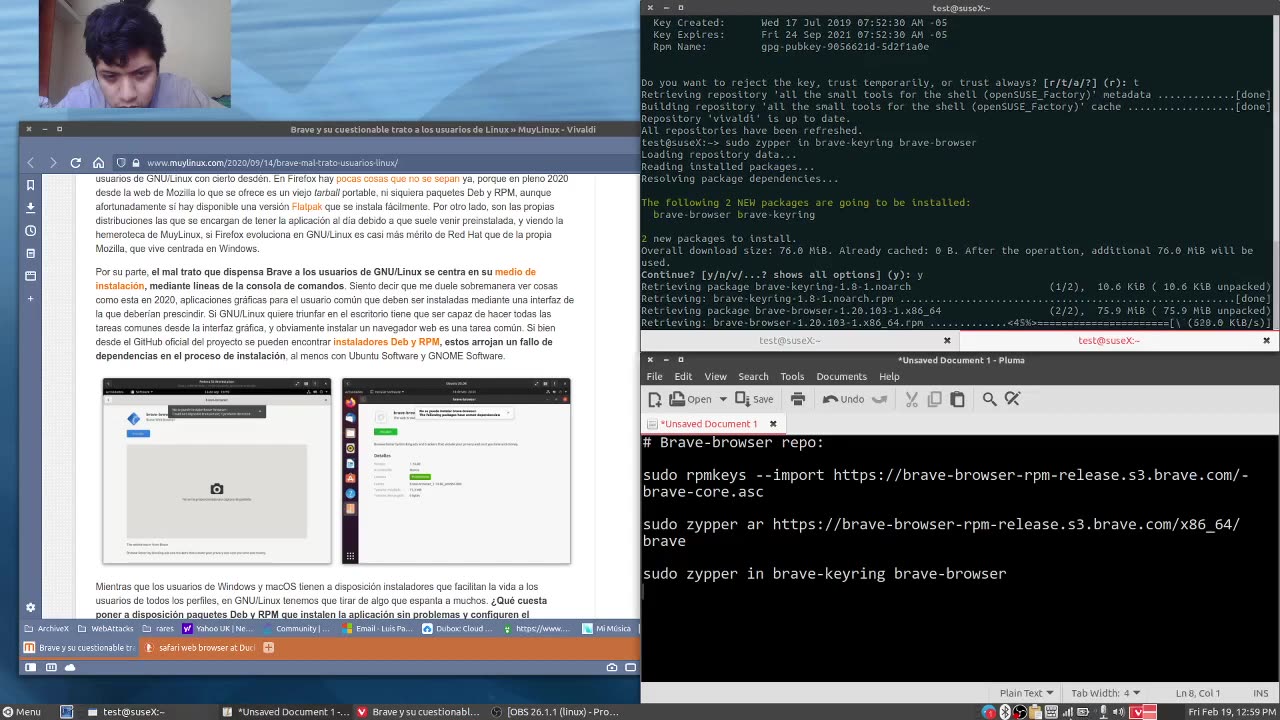Close the active red terminal tab
Viewport: 1280px width, 720px height.
[x=1266, y=340]
